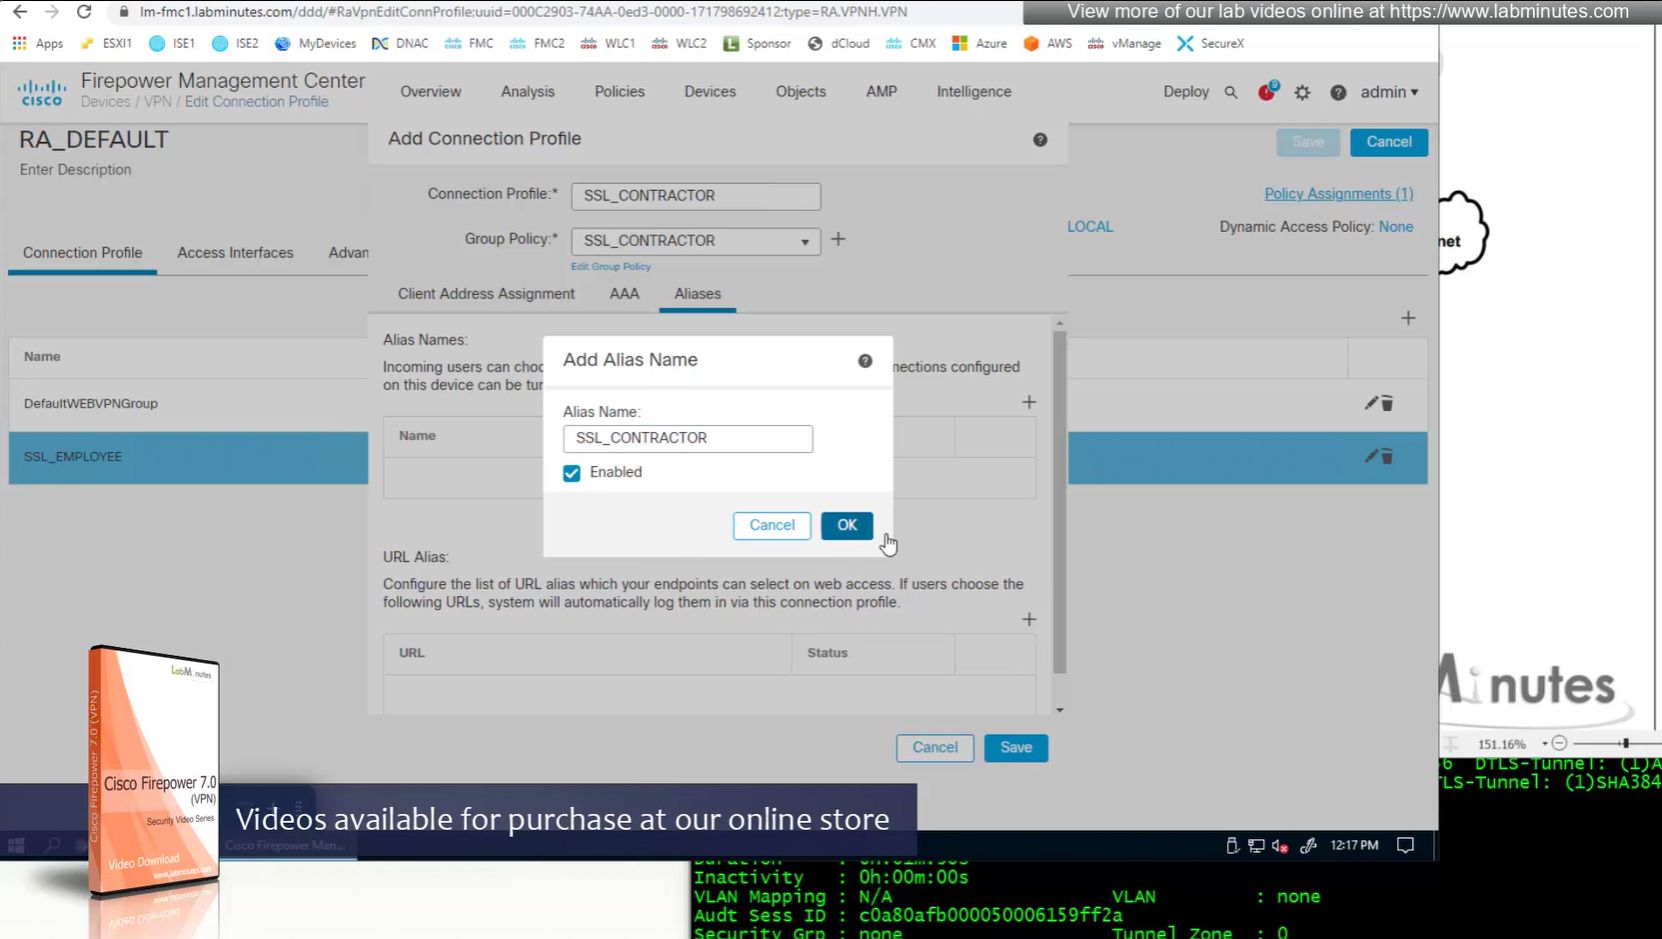Expand the Group Policy dropdown
1662x939 pixels.
[x=804, y=242]
